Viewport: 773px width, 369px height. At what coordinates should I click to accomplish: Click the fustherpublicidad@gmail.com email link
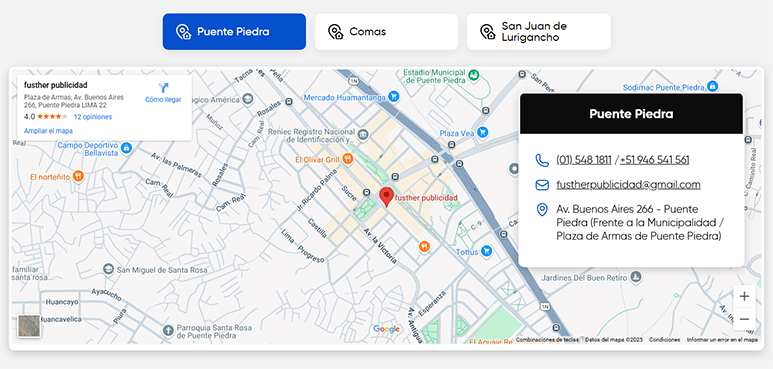pyautogui.click(x=628, y=185)
